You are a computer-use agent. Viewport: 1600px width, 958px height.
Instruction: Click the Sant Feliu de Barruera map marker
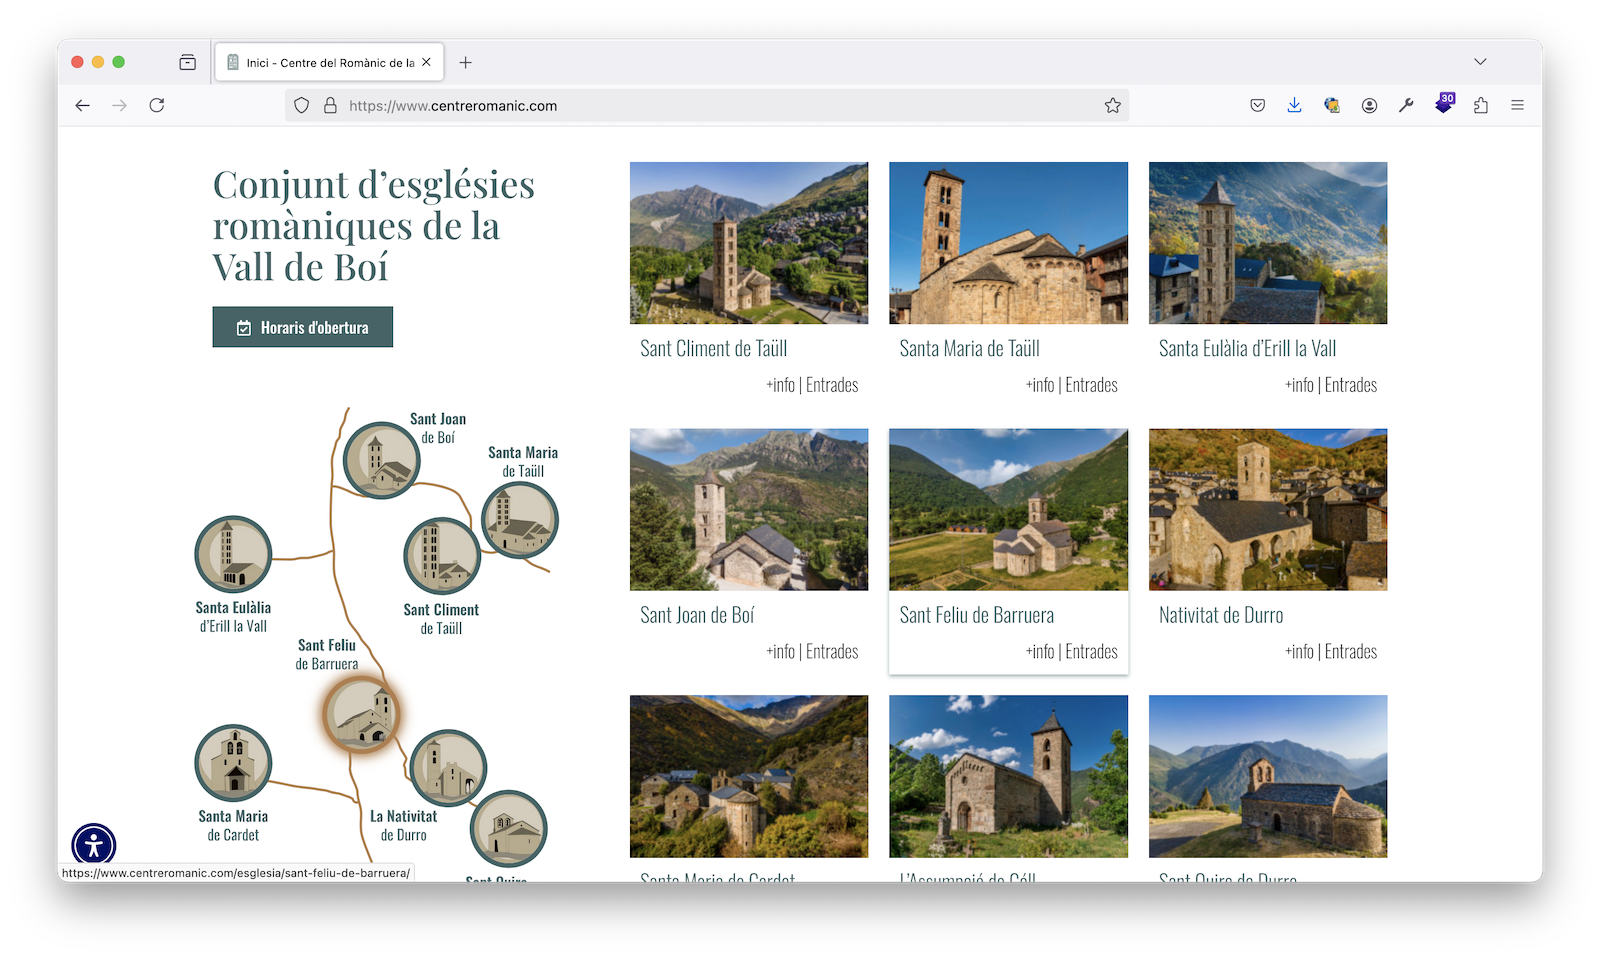tap(361, 714)
